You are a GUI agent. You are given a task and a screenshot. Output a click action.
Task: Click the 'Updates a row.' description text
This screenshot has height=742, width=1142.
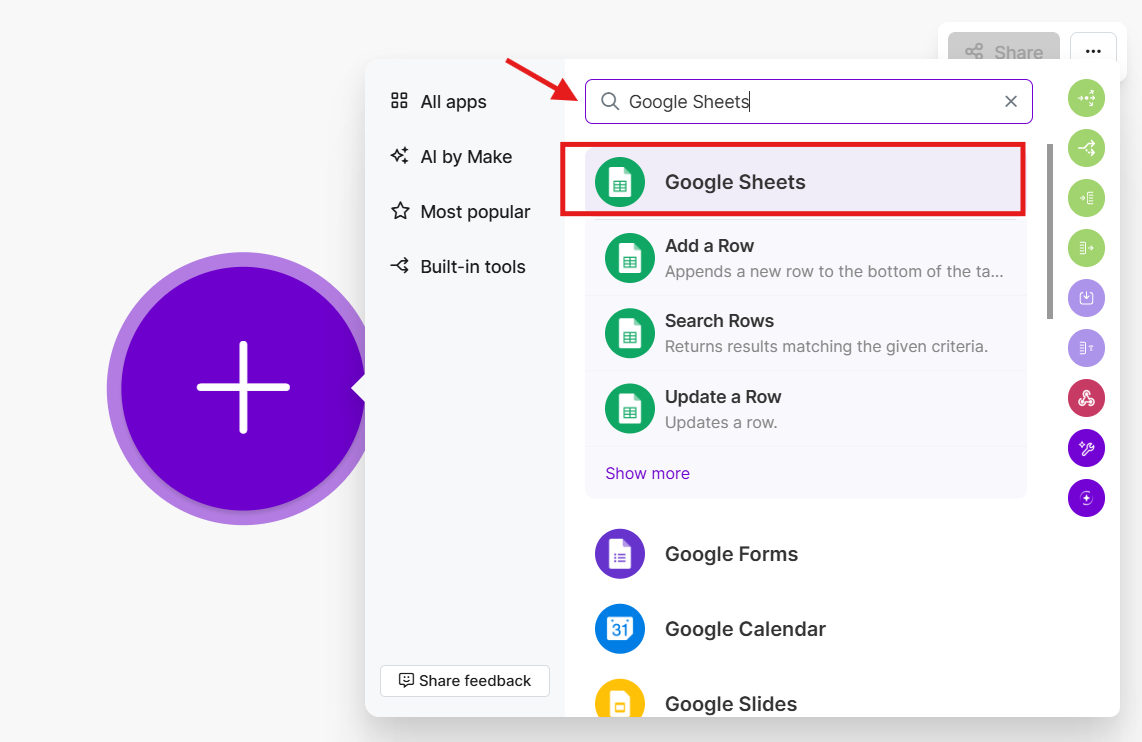click(x=721, y=422)
